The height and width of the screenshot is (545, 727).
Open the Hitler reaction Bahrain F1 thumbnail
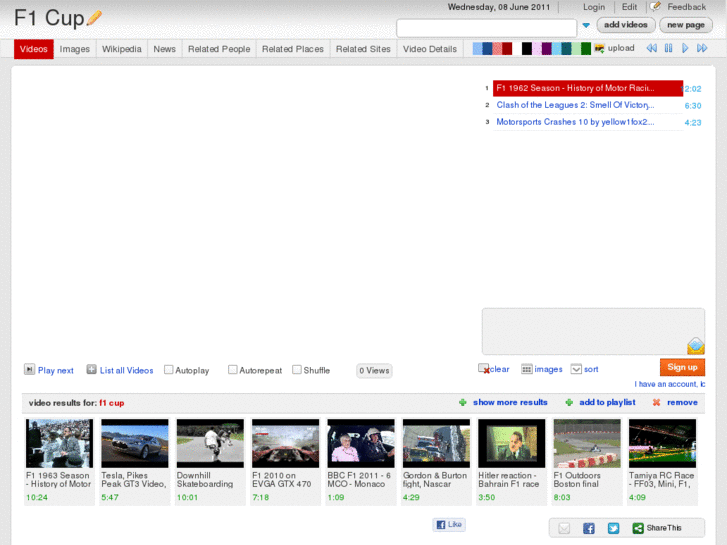pos(512,443)
